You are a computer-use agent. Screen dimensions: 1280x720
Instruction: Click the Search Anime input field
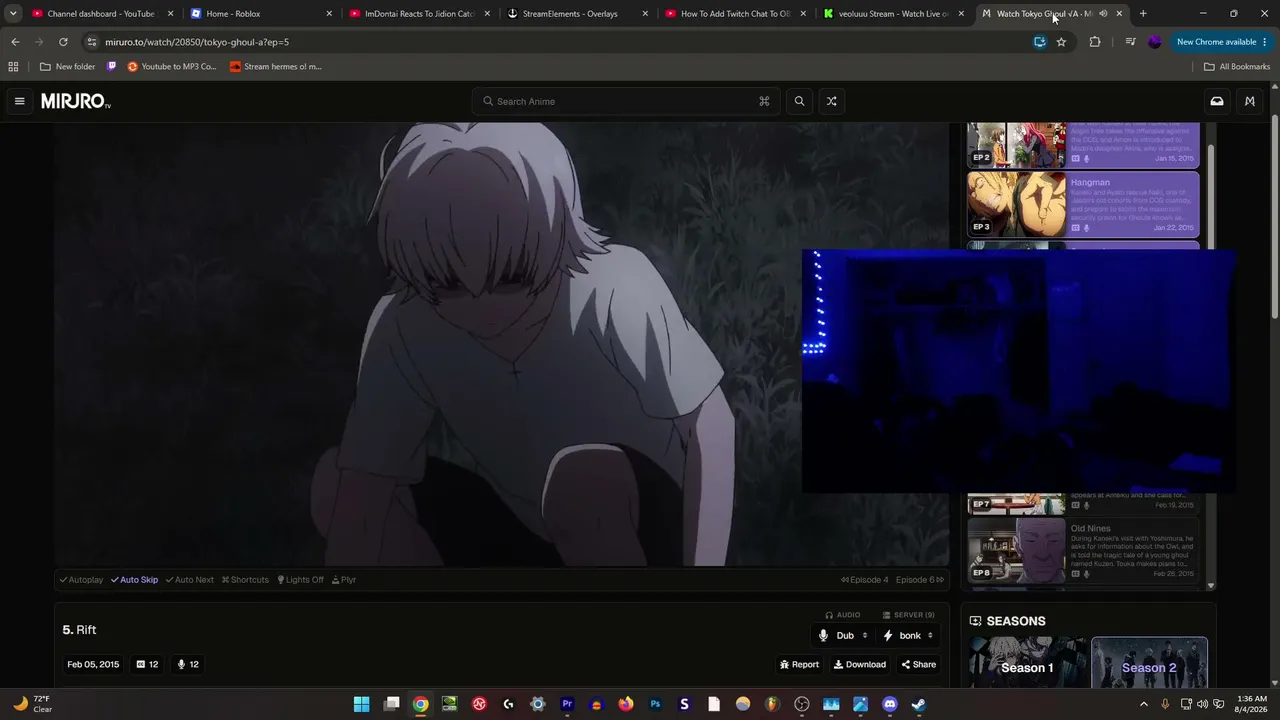[x=626, y=101]
